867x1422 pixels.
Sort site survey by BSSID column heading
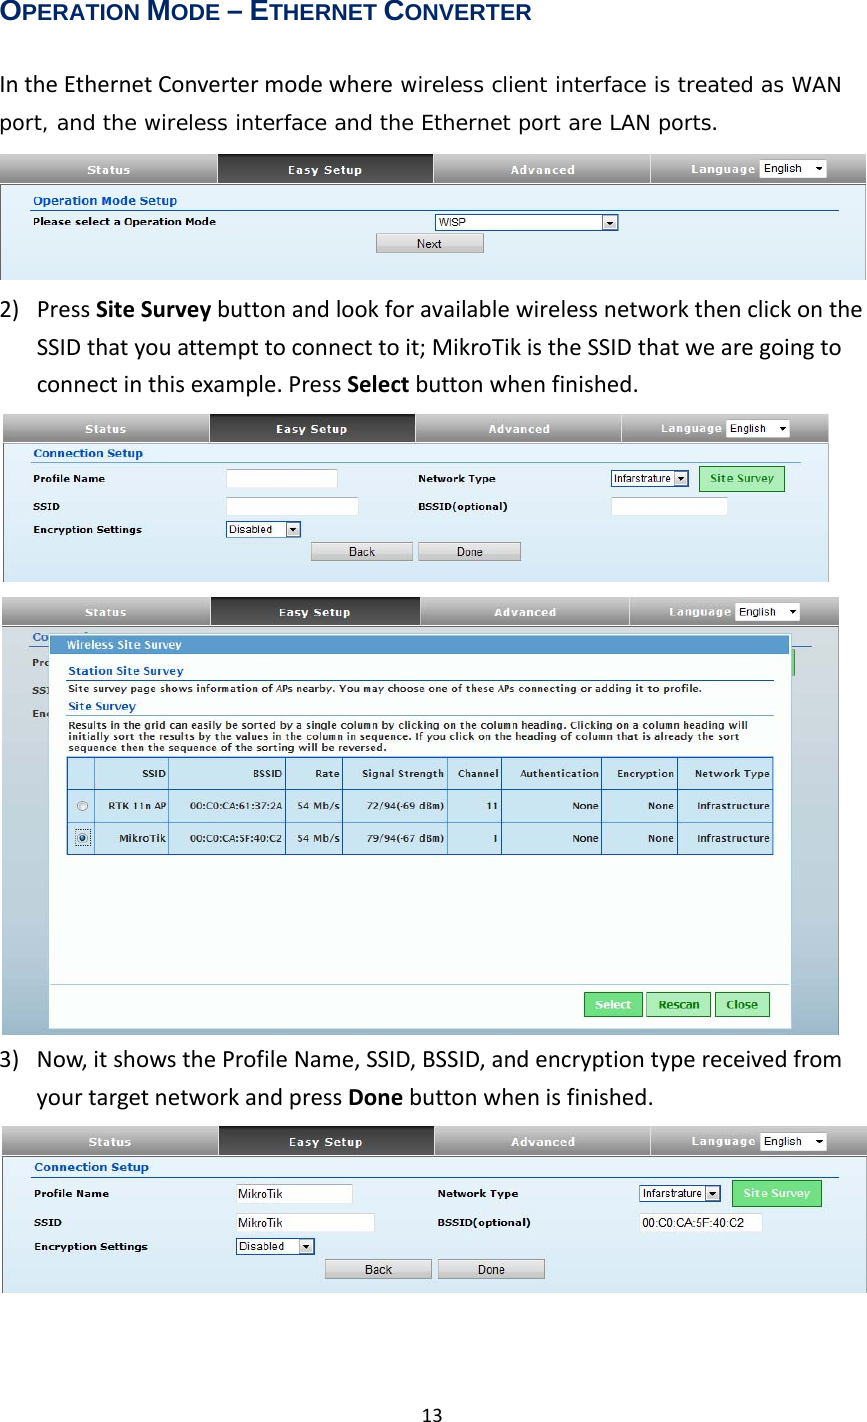pos(227,773)
